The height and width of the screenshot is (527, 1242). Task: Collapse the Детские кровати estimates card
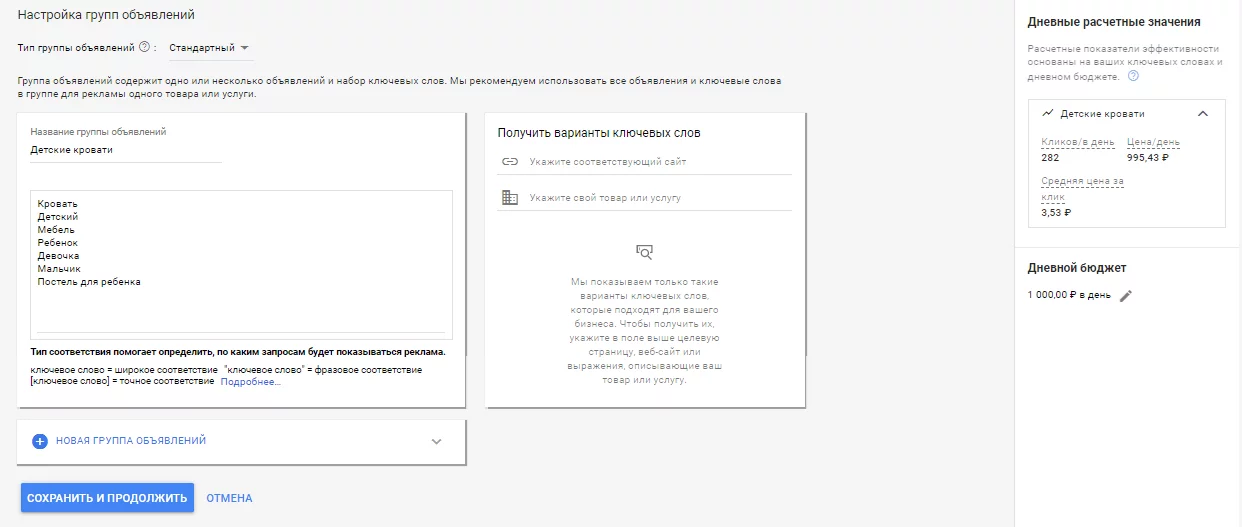click(1203, 113)
